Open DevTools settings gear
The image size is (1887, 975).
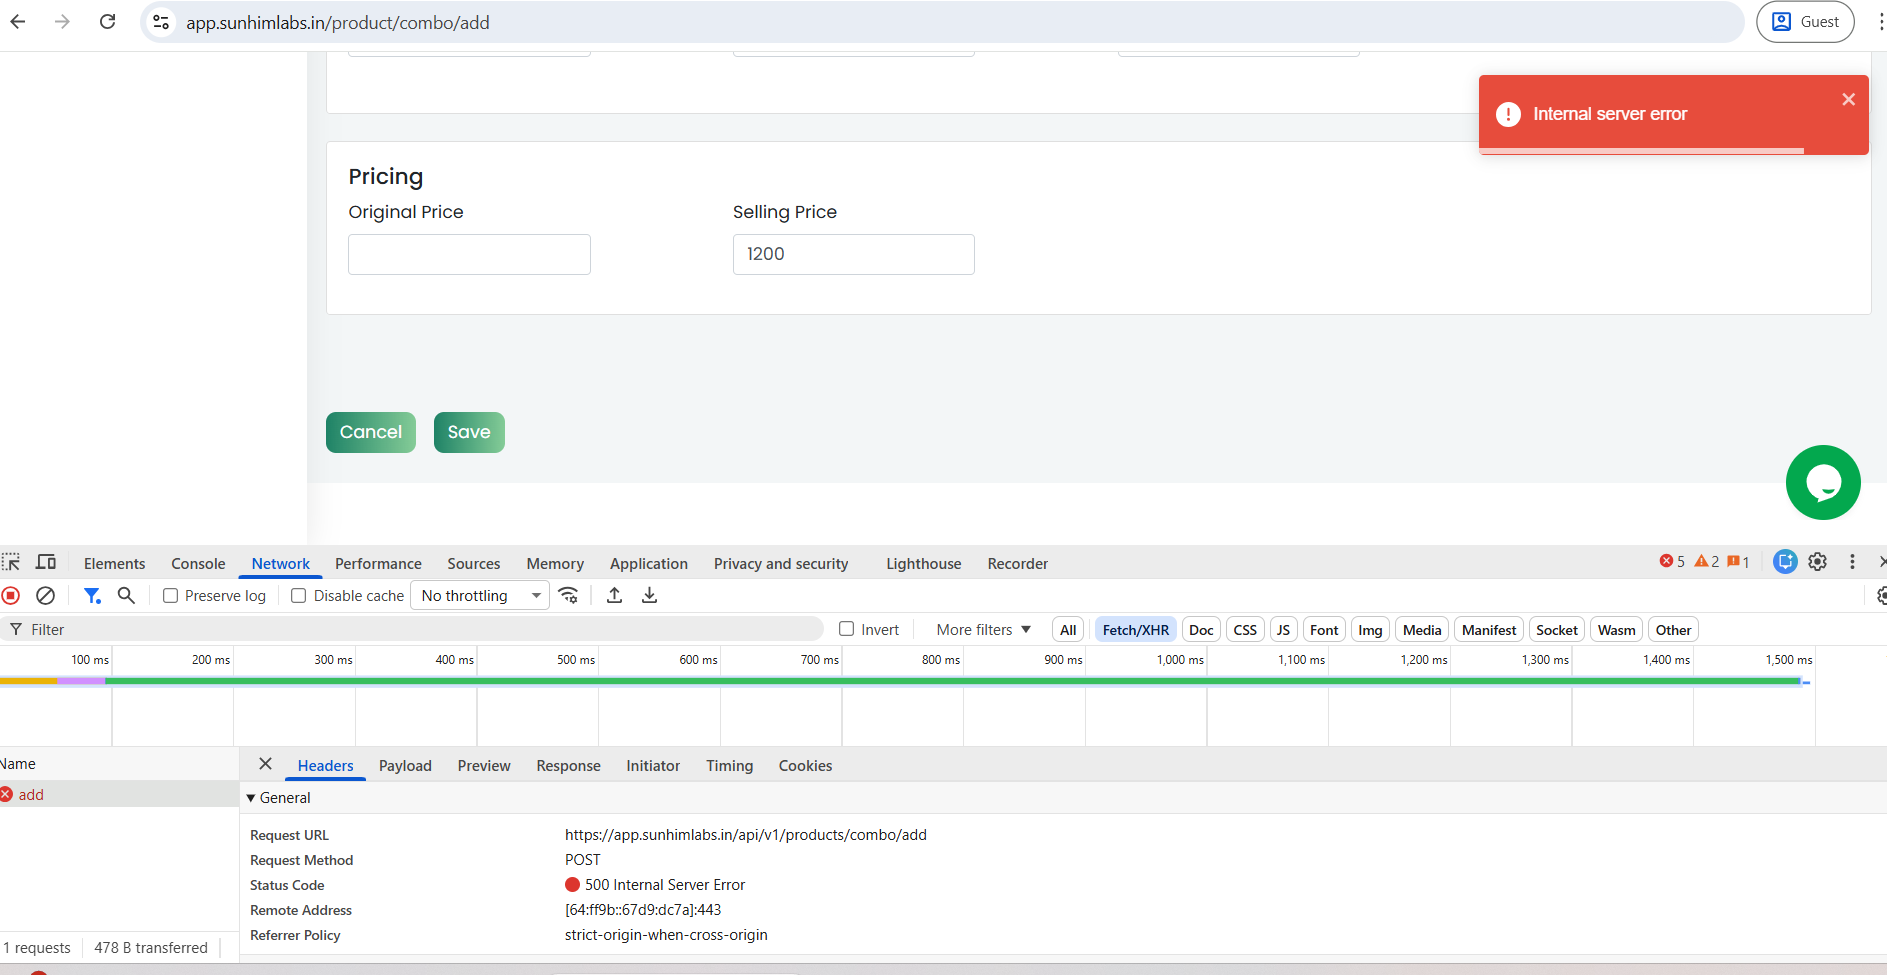[x=1818, y=562]
